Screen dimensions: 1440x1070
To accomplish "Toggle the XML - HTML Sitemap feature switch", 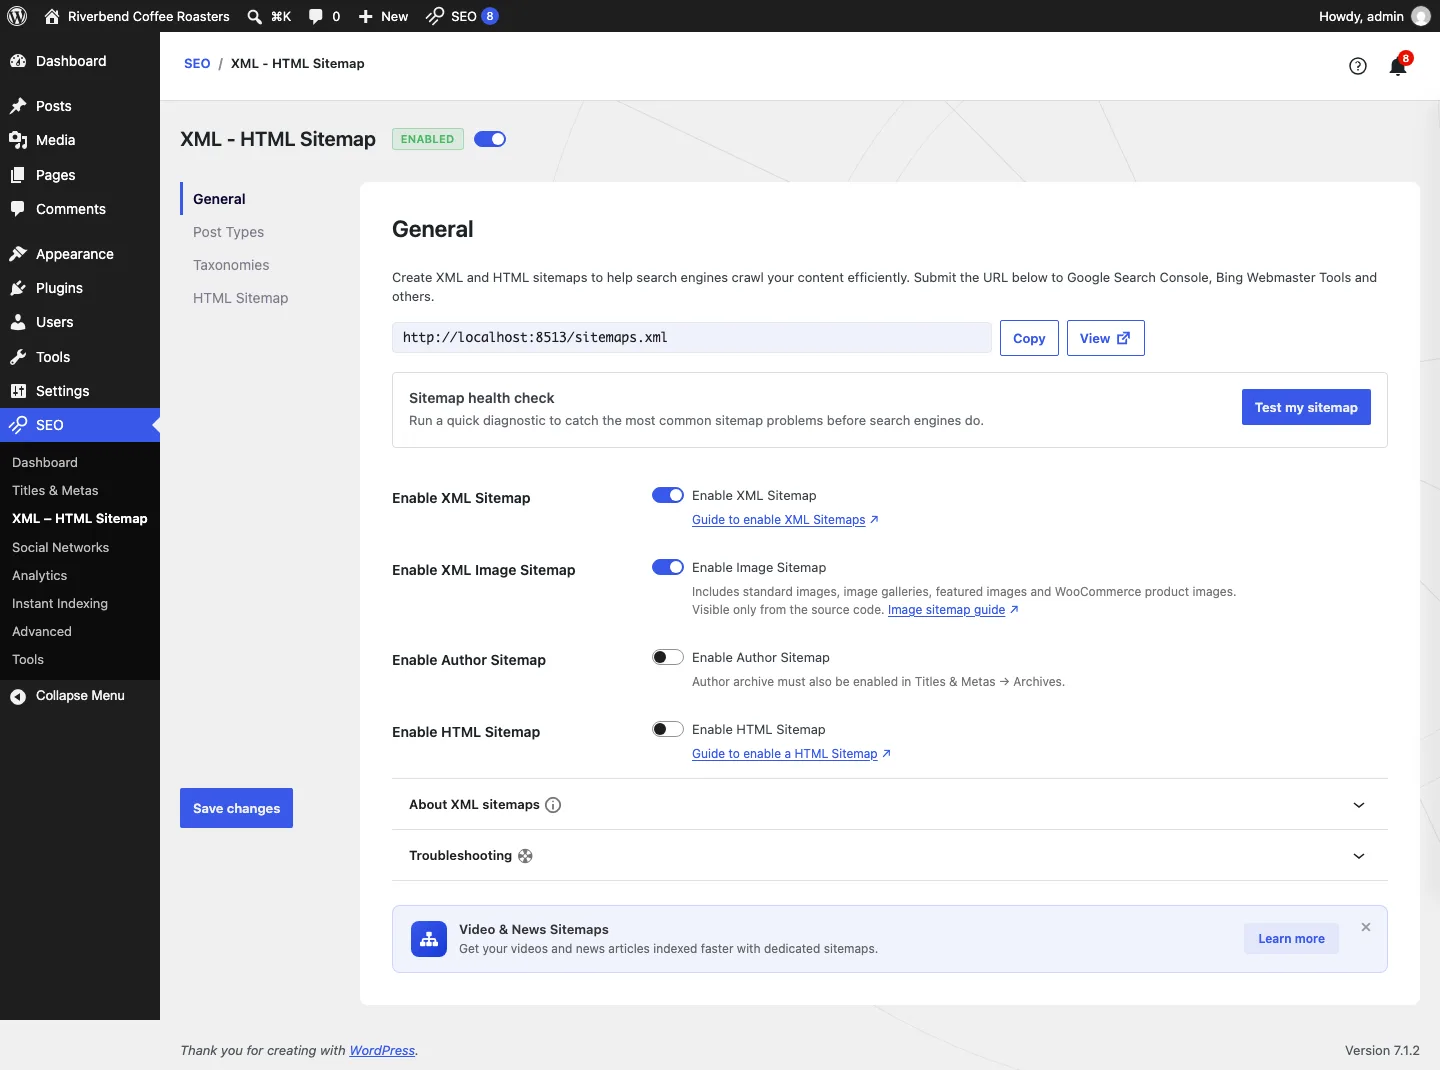I will click(x=490, y=139).
